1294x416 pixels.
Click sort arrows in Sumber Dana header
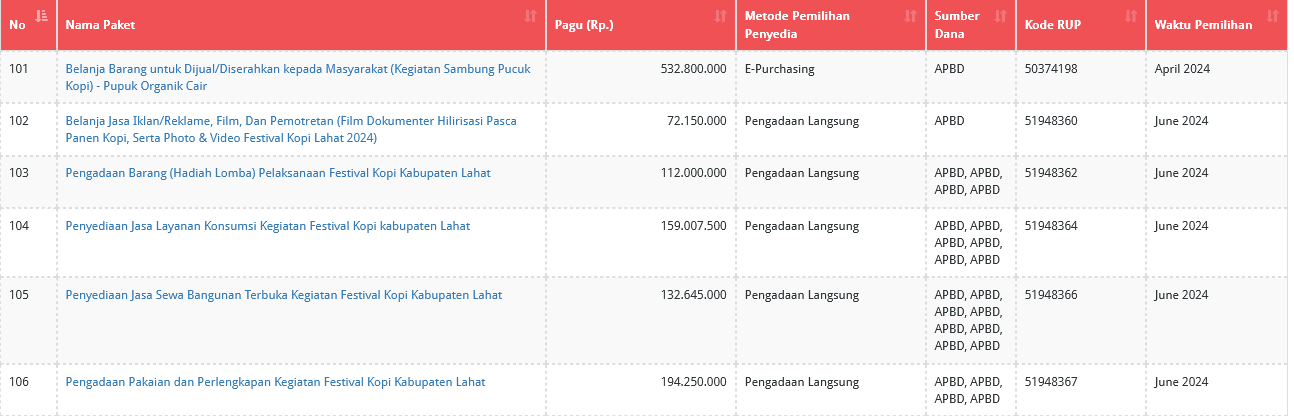(1000, 16)
